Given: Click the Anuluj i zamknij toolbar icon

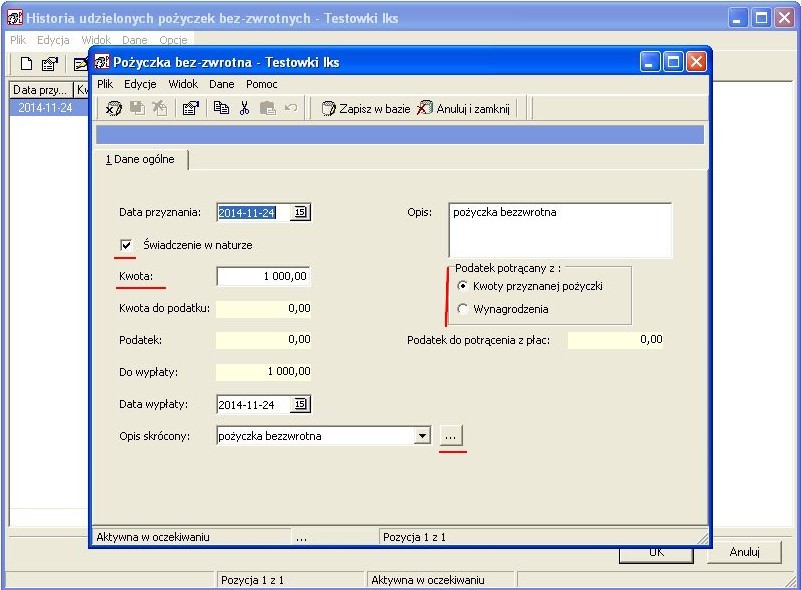Looking at the screenshot, I should (x=425, y=108).
